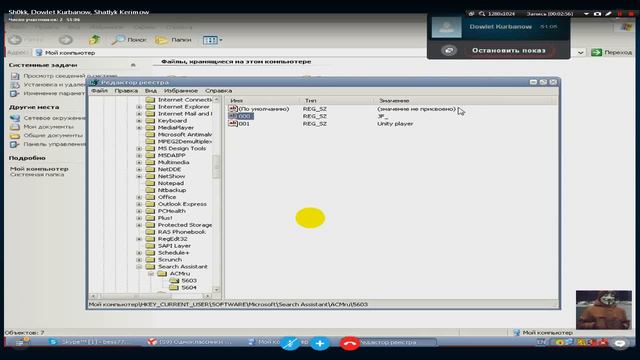Click Остановить показ to stop screen sharing
640x360 pixels.
click(x=509, y=51)
